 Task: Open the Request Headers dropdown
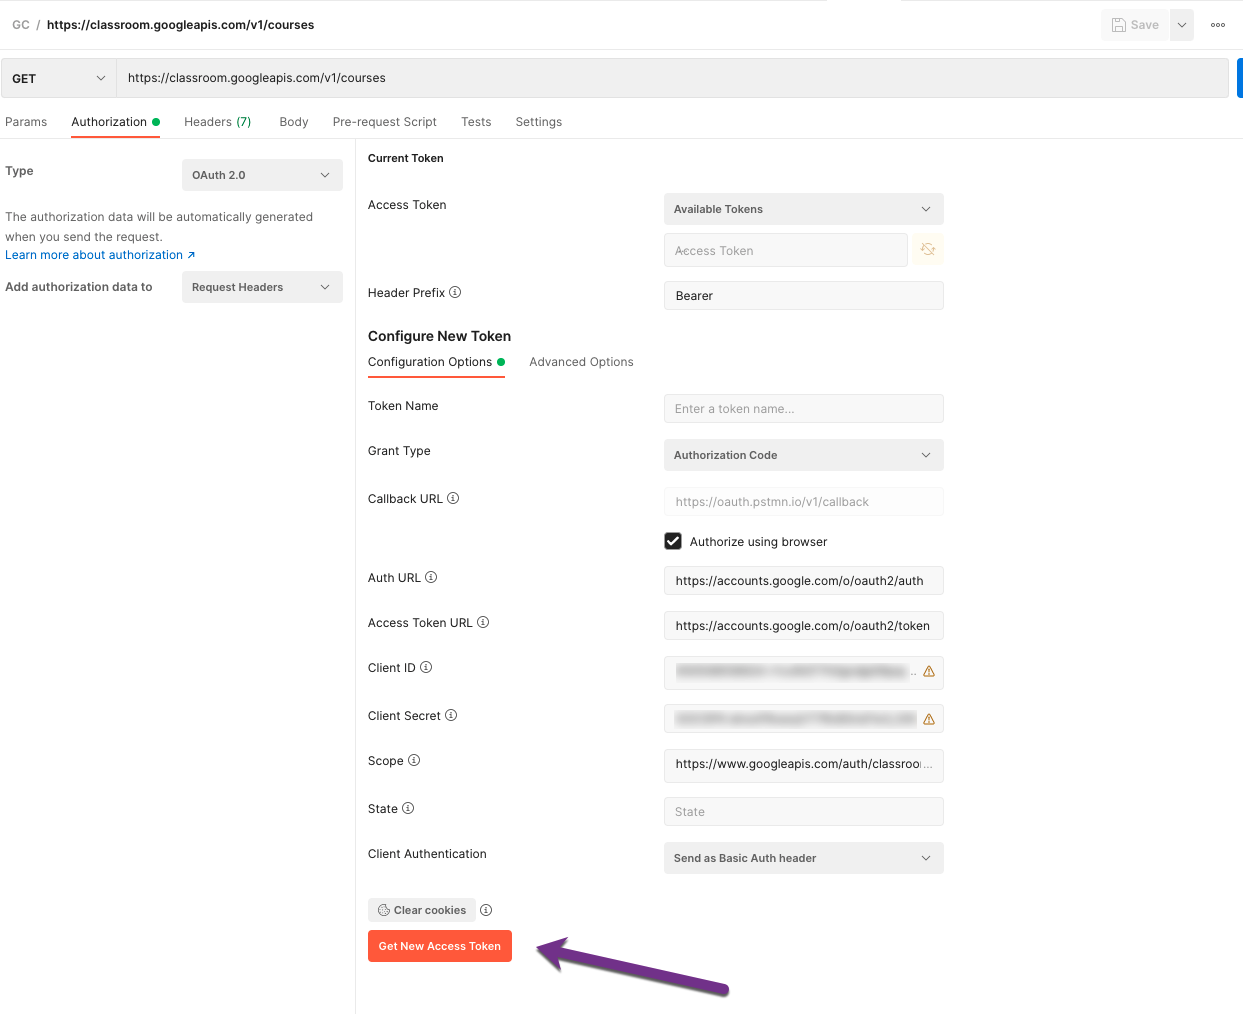(x=262, y=287)
